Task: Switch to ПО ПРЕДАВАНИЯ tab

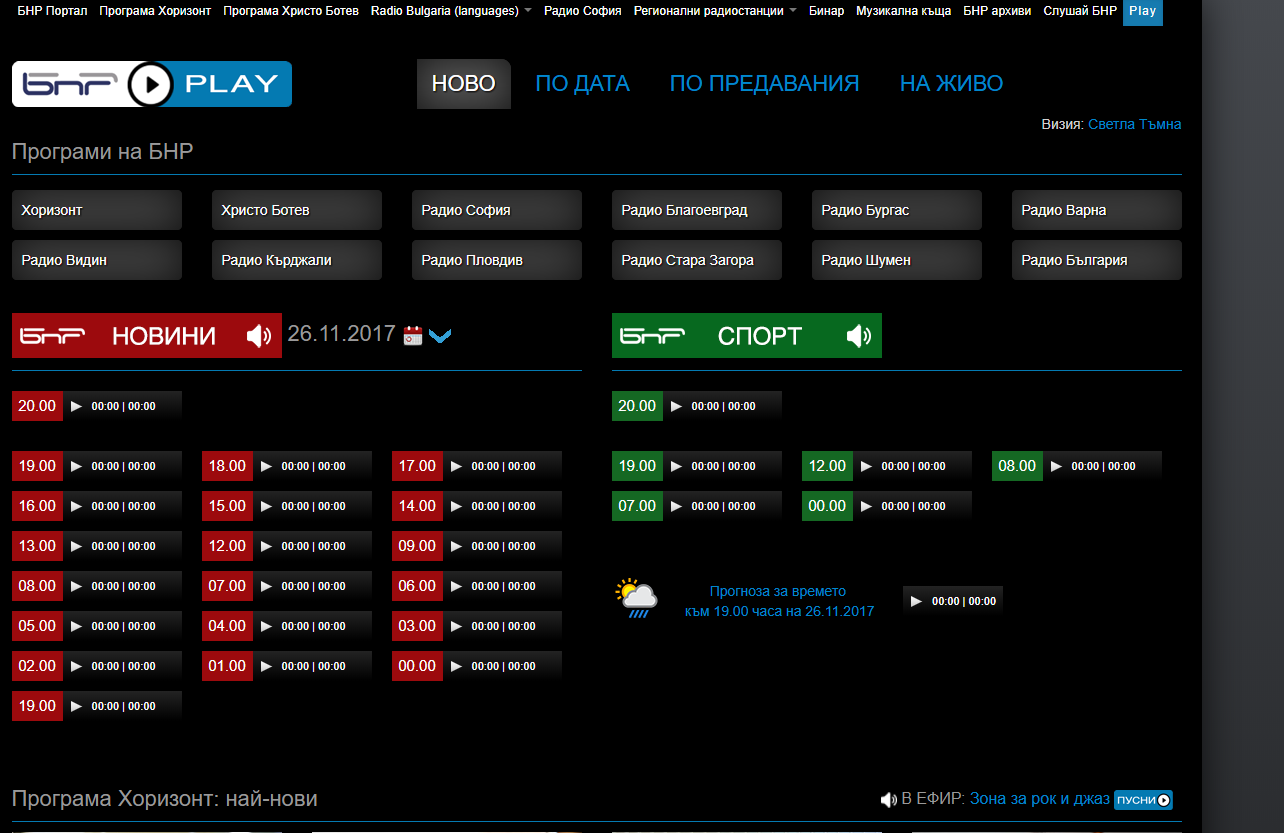Action: pos(765,84)
